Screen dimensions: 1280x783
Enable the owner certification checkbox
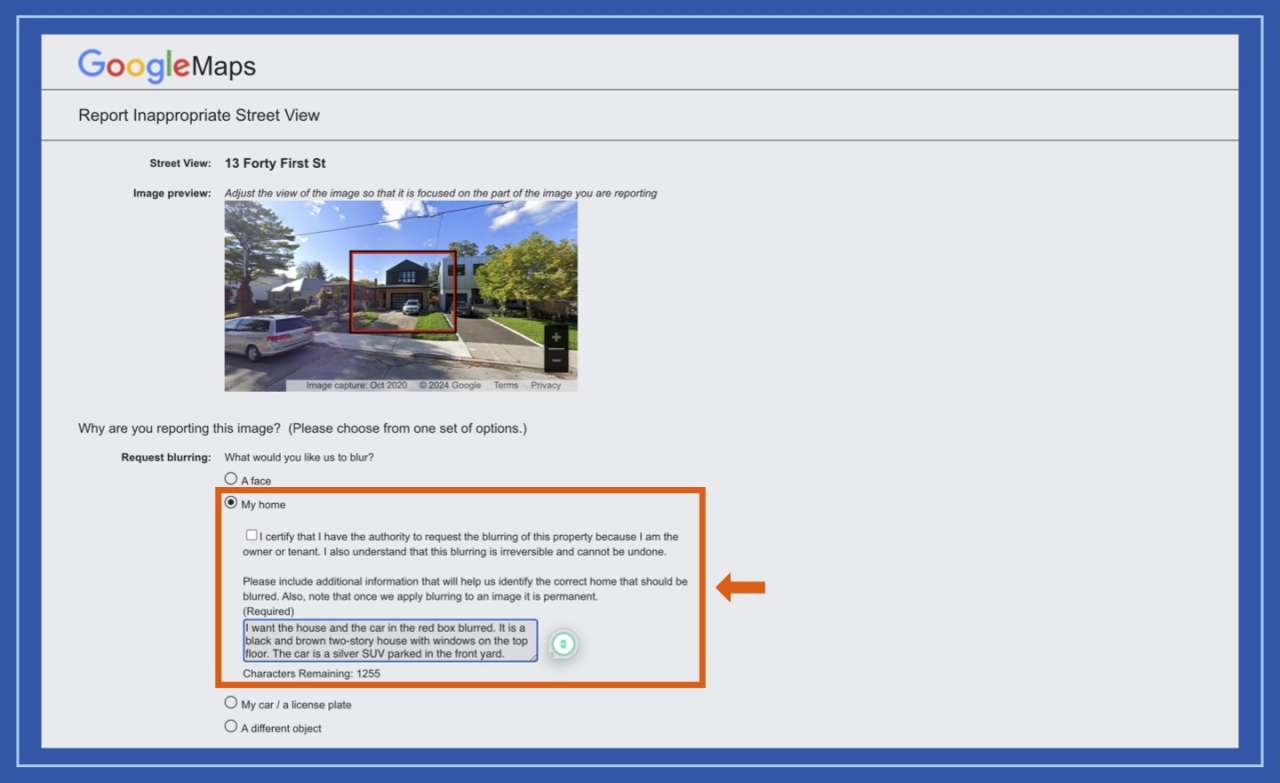coord(251,534)
